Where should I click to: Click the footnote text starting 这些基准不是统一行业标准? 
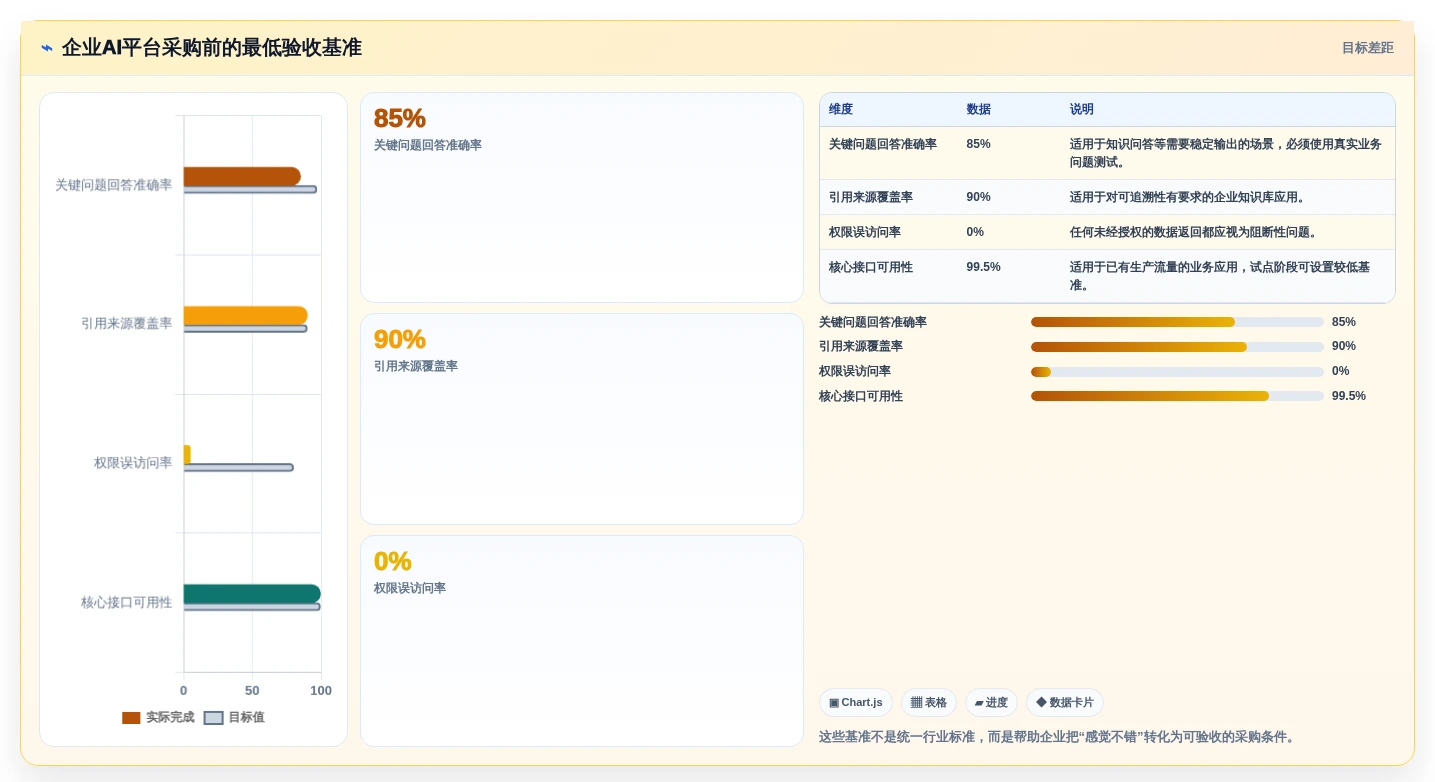[1059, 737]
